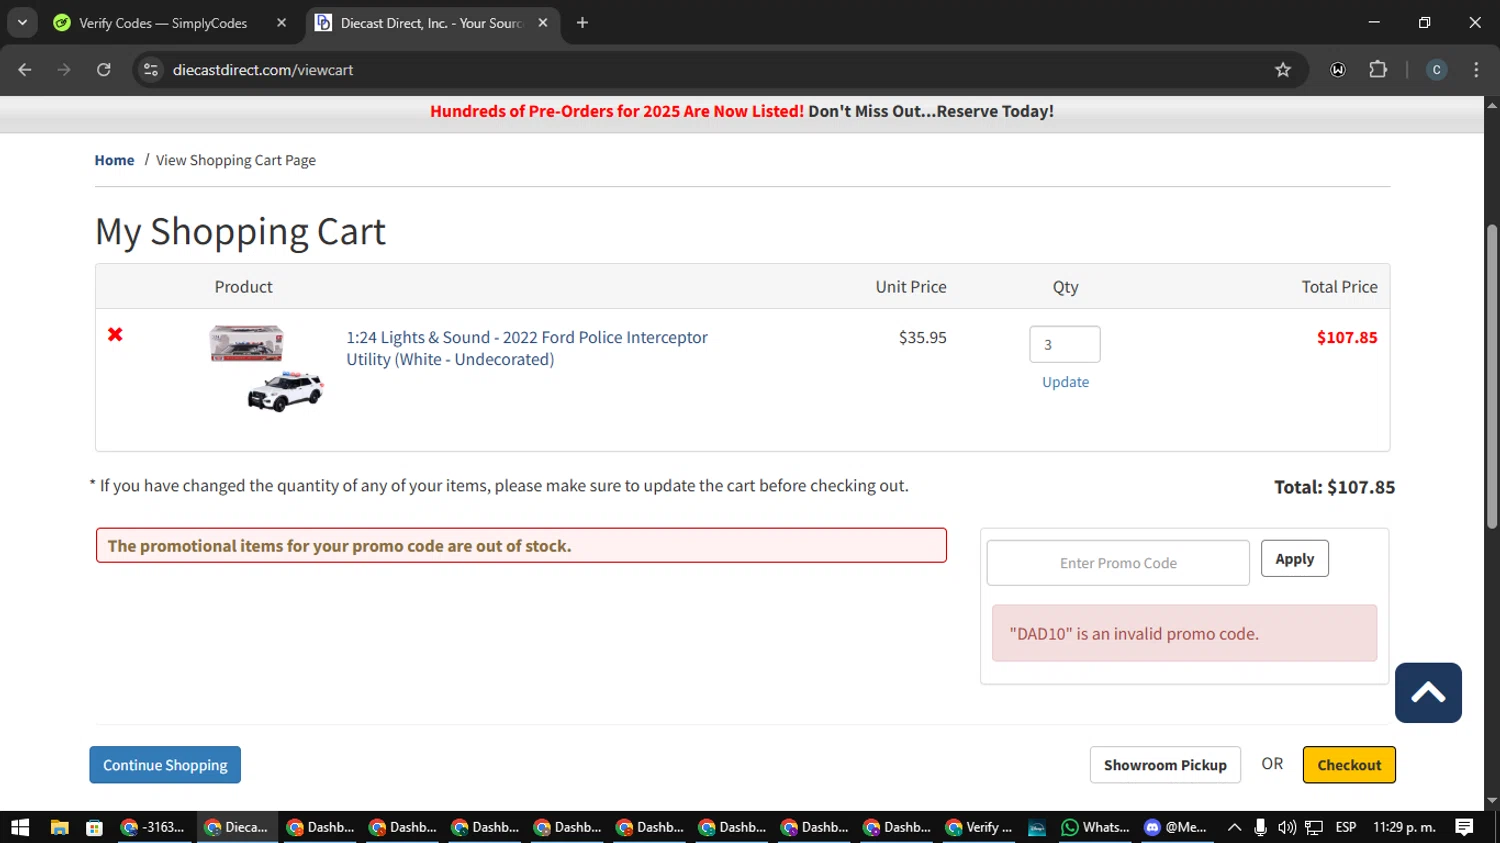The image size is (1500, 843).
Task: Click the promotional items out of stock message
Action: coord(521,545)
